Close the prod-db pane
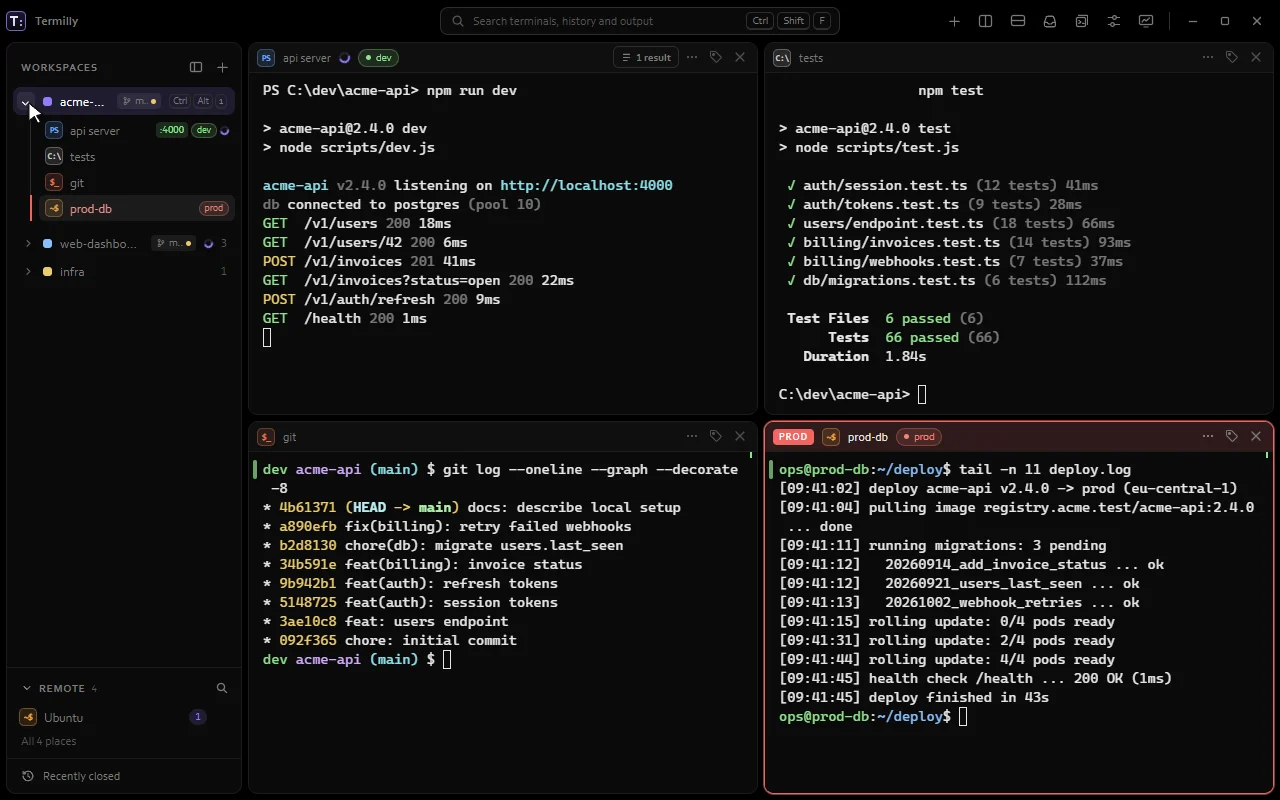Screen dimensions: 1280x800 click(x=1256, y=436)
